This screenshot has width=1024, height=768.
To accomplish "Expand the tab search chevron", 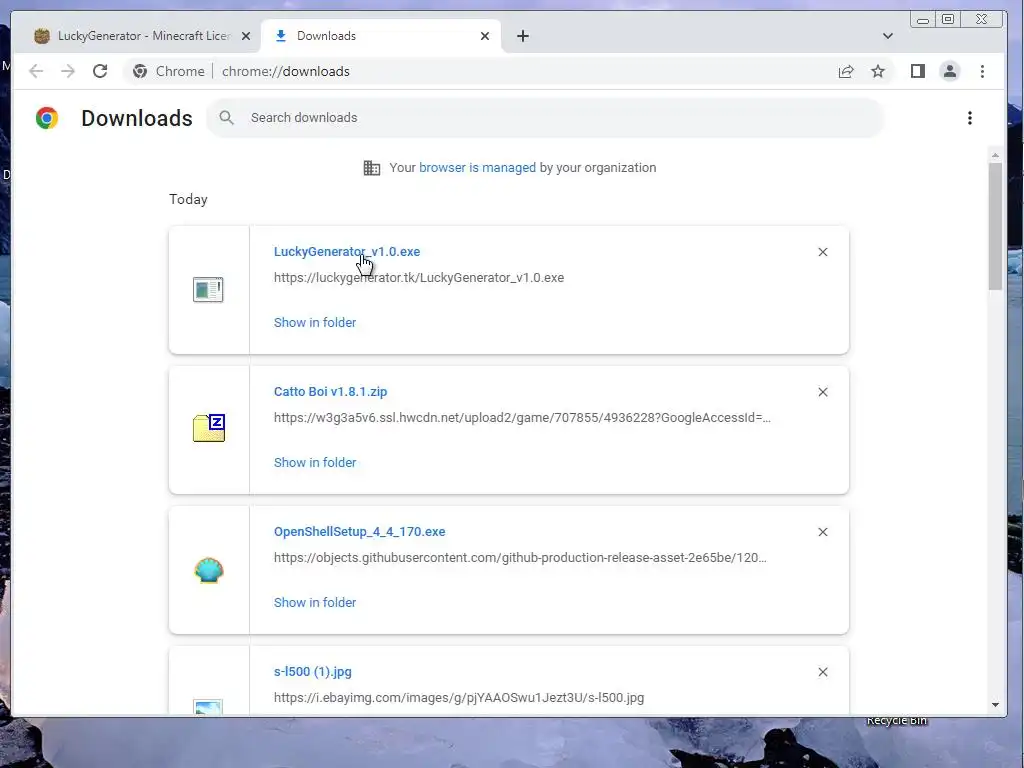I will coord(888,36).
